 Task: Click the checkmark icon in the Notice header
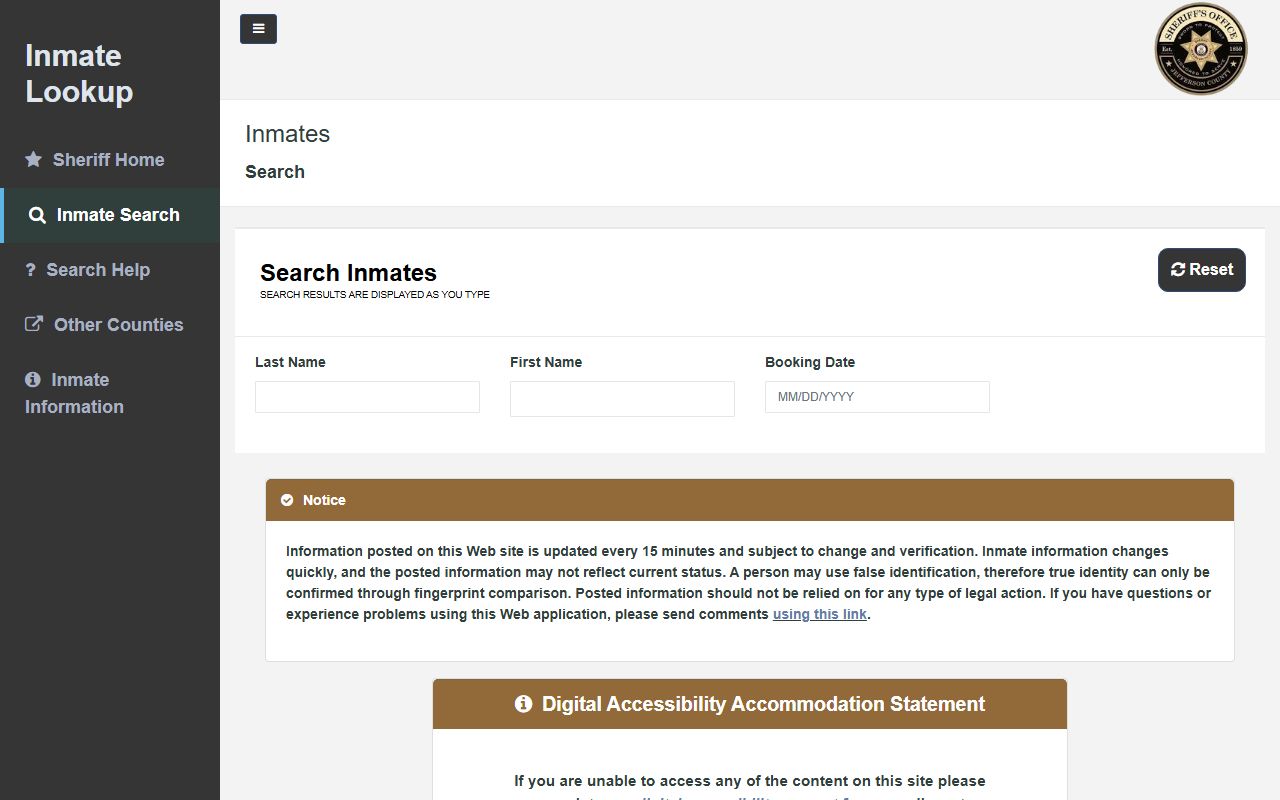click(287, 500)
